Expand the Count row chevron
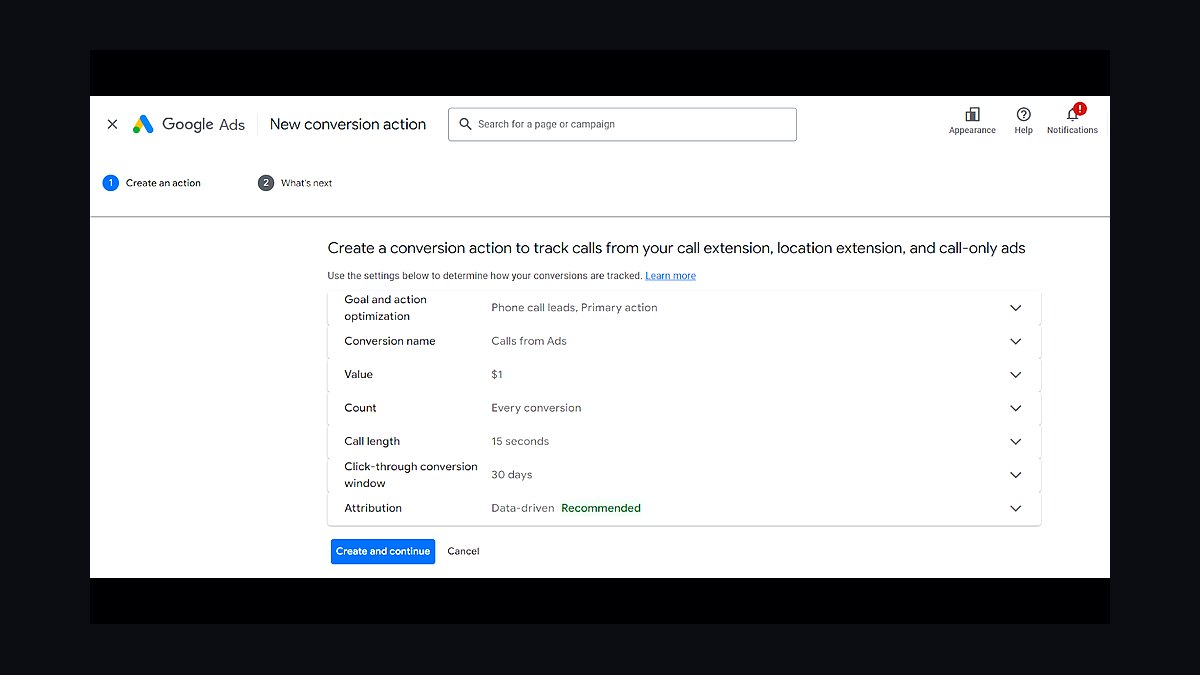Image resolution: width=1200 pixels, height=675 pixels. tap(1015, 408)
